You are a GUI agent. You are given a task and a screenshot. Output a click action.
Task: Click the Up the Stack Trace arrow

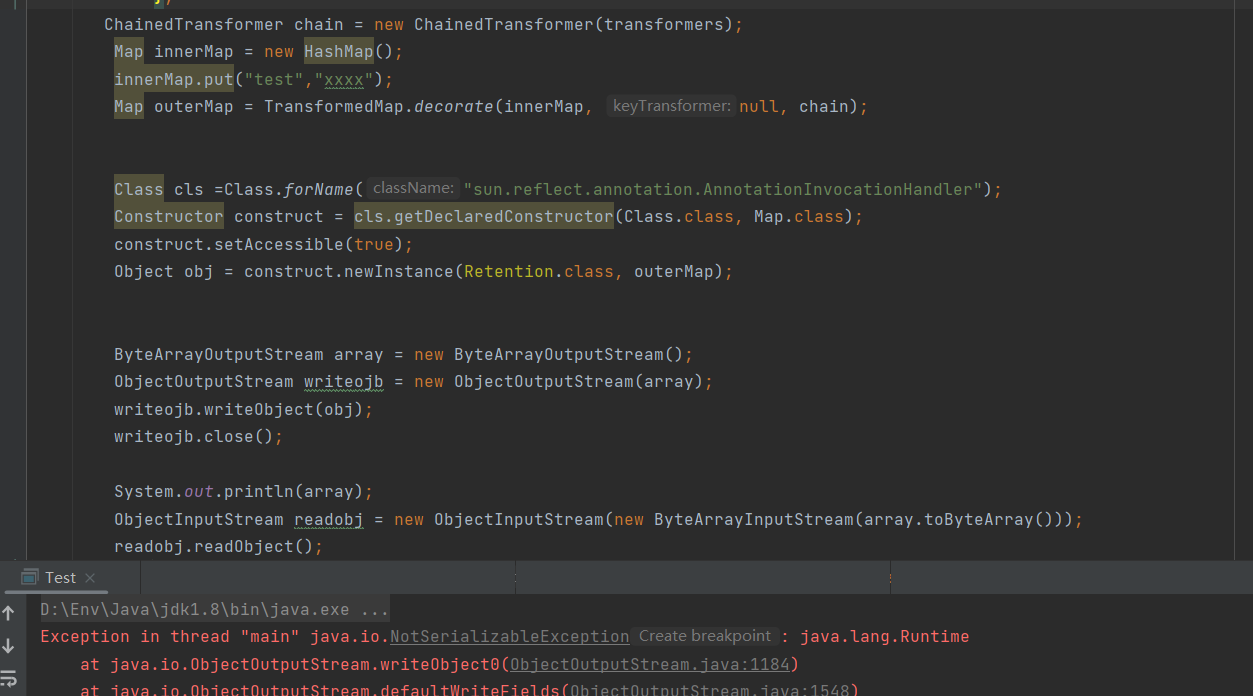(9, 613)
